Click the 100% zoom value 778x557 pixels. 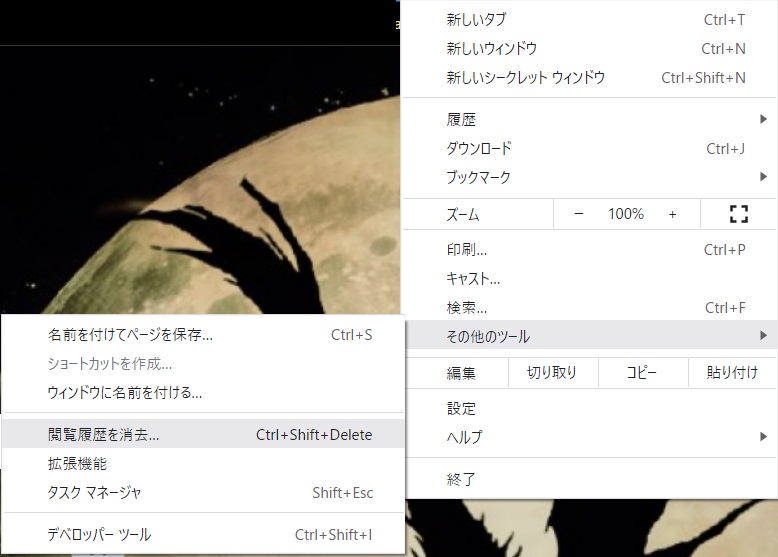tap(626, 214)
